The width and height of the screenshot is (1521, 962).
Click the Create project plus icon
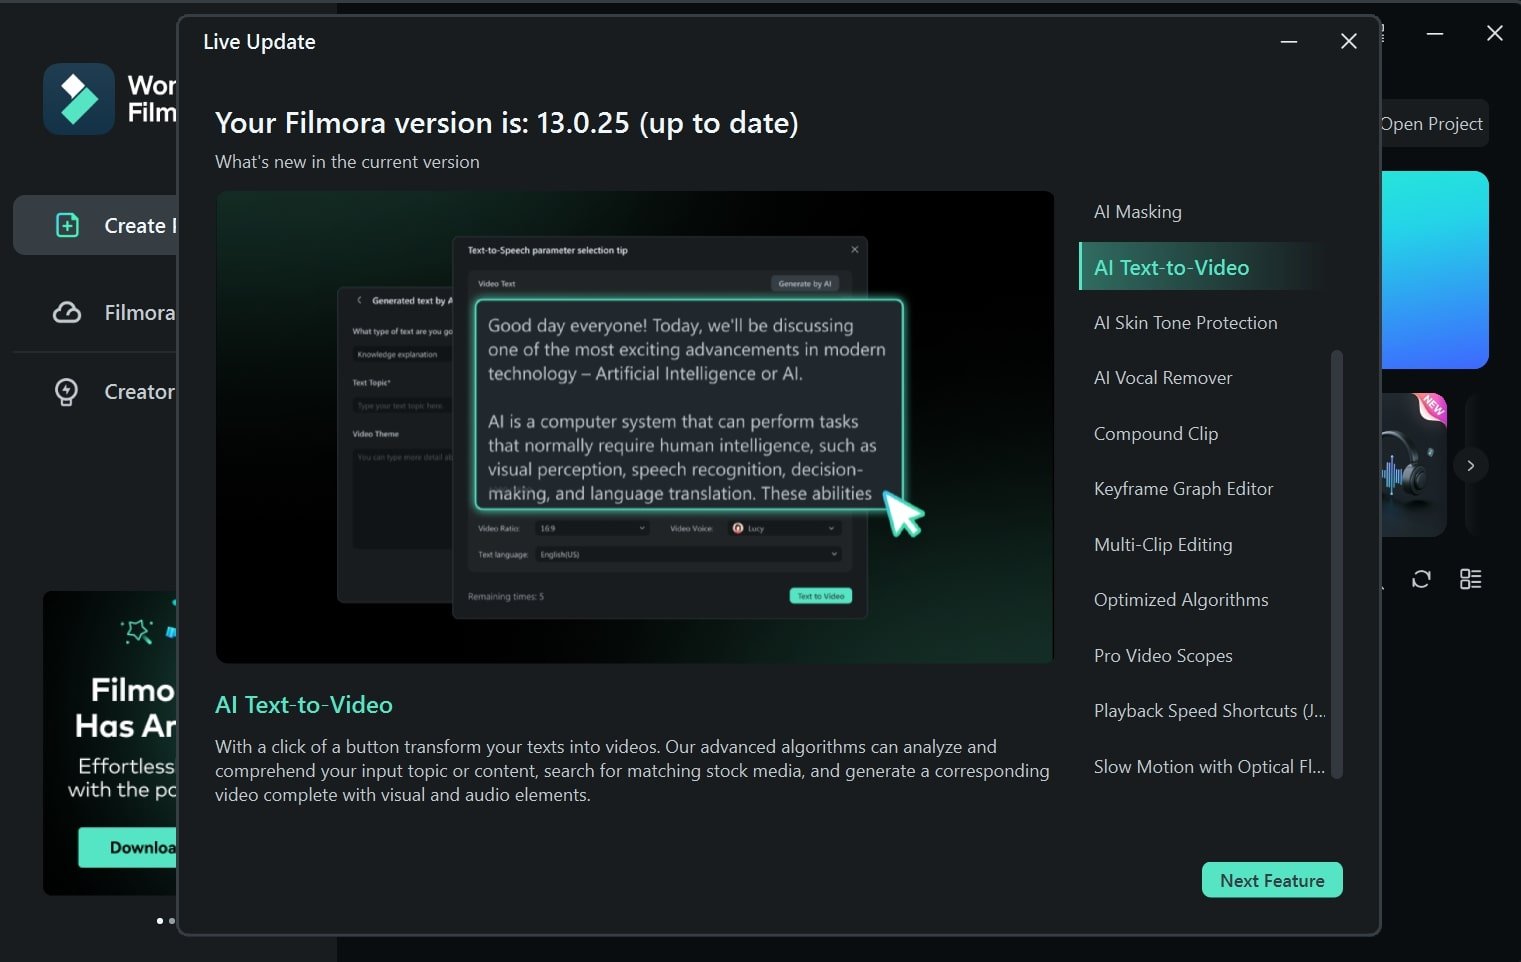point(67,225)
